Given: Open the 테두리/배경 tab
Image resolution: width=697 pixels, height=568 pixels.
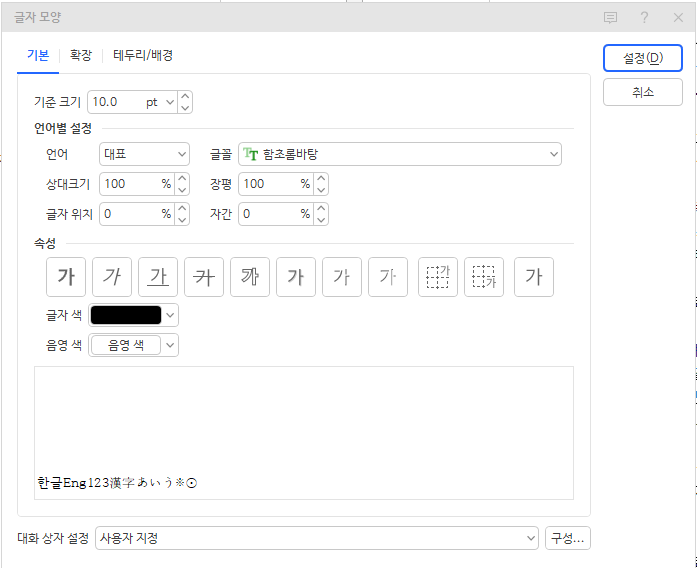Looking at the screenshot, I should click(x=143, y=56).
